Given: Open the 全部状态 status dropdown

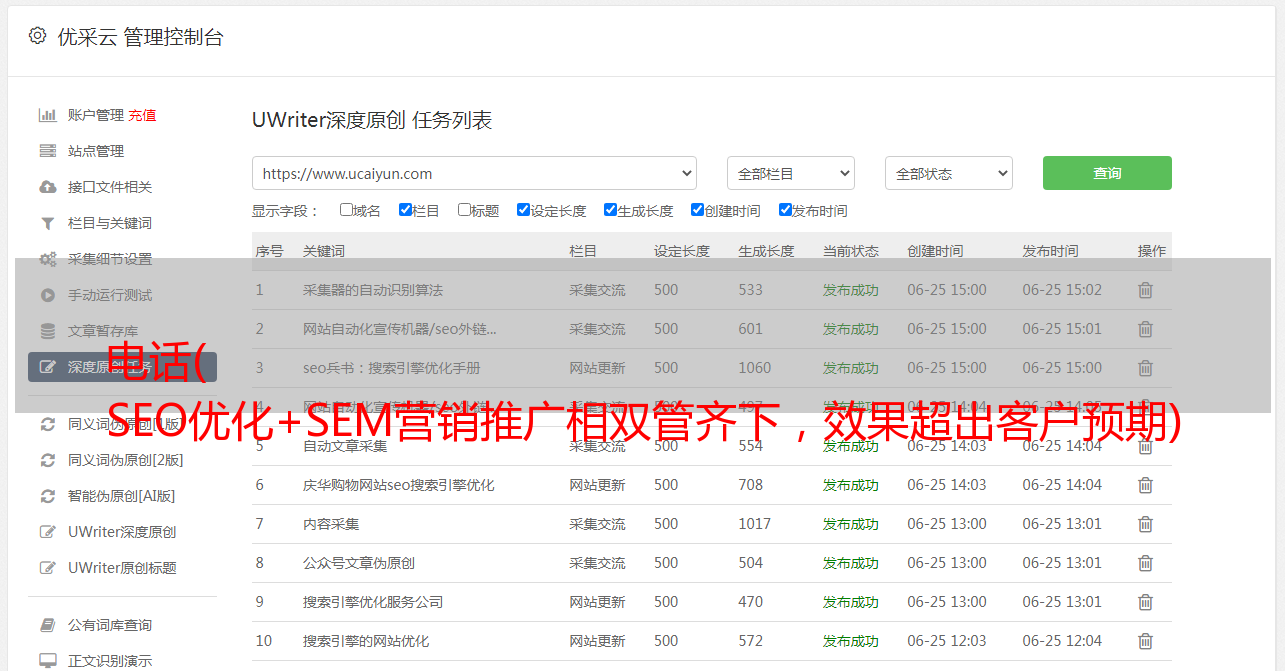Looking at the screenshot, I should pos(949,173).
